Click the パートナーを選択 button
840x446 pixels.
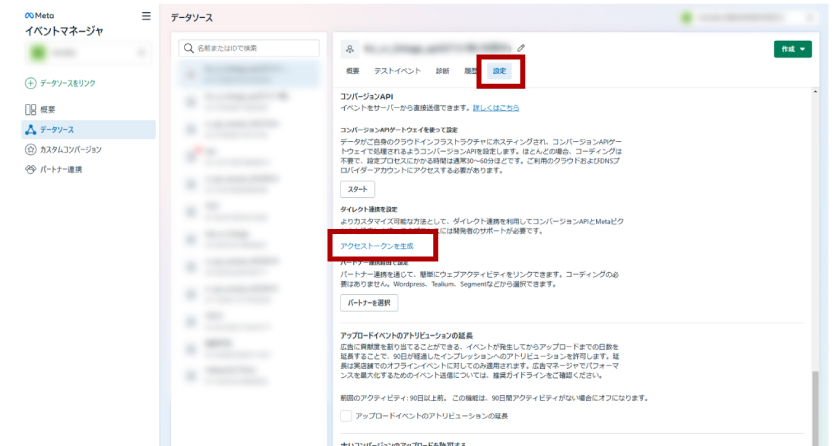[369, 303]
